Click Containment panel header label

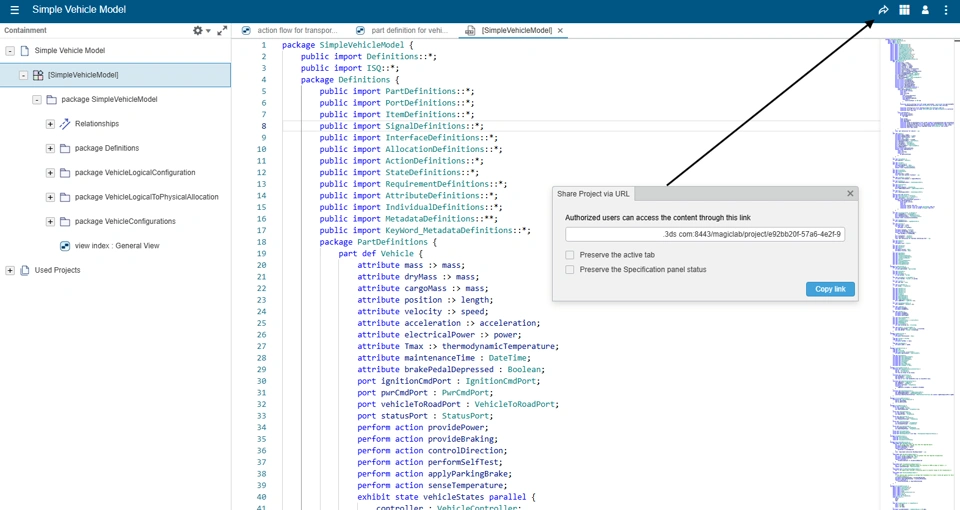[25, 30]
